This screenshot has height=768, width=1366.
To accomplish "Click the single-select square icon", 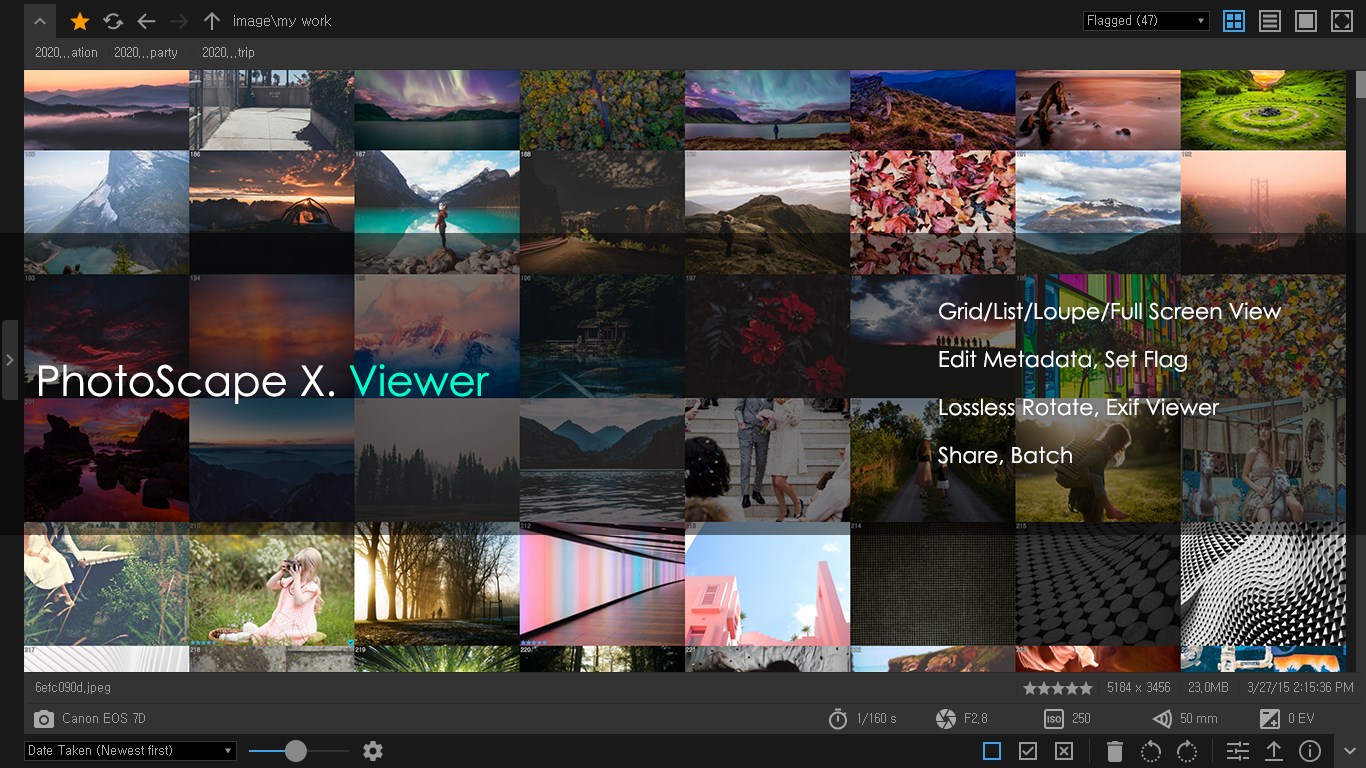I will coord(992,751).
